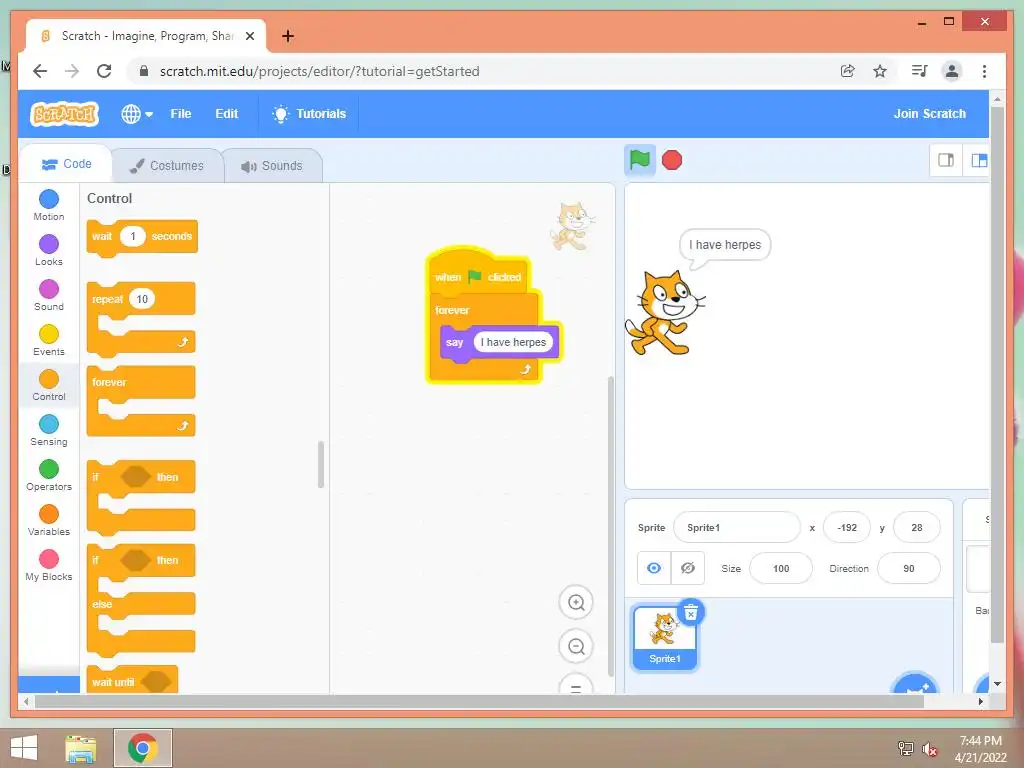The height and width of the screenshot is (768, 1024).
Task: Click the green flag to run project
Action: [x=639, y=160]
